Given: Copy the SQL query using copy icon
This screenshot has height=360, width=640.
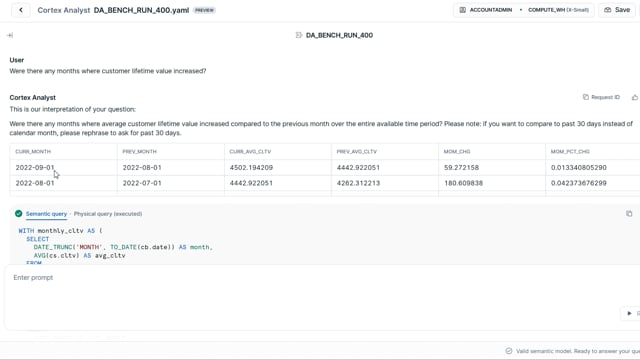Looking at the screenshot, I should click(x=629, y=213).
